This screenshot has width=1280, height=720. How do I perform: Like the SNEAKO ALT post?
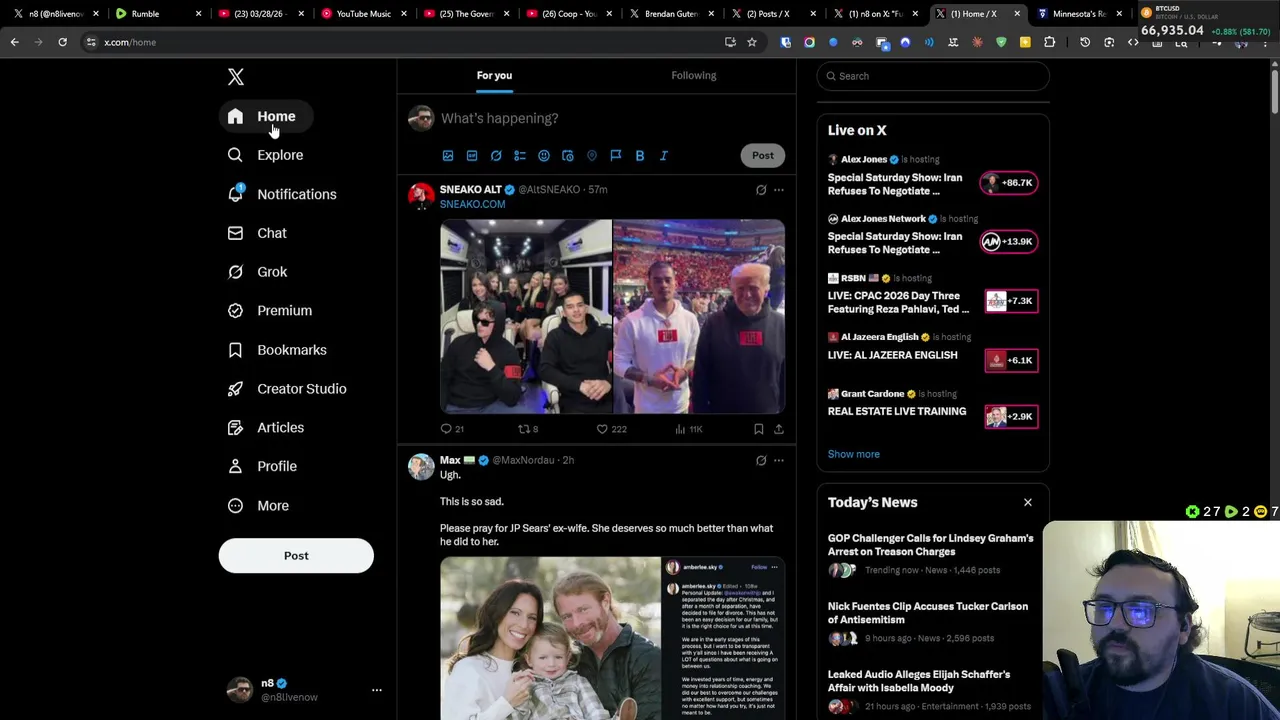pos(611,429)
